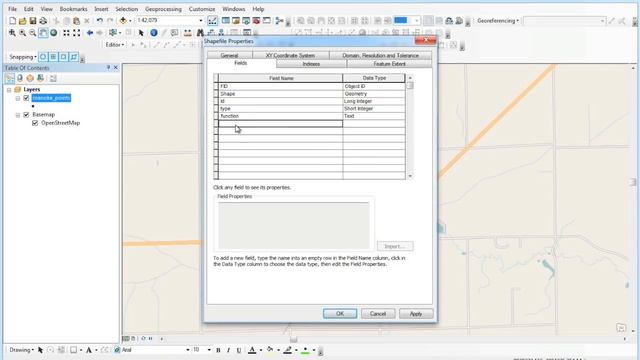This screenshot has width=640, height=360.
Task: Switch to List By Drawing Order view
Action: click(10, 78)
